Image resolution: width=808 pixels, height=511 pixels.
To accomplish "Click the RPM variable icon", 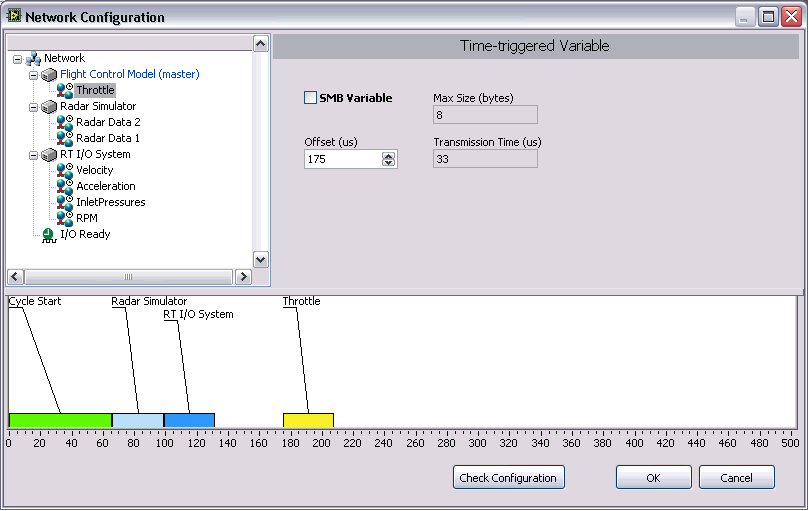I will [65, 218].
